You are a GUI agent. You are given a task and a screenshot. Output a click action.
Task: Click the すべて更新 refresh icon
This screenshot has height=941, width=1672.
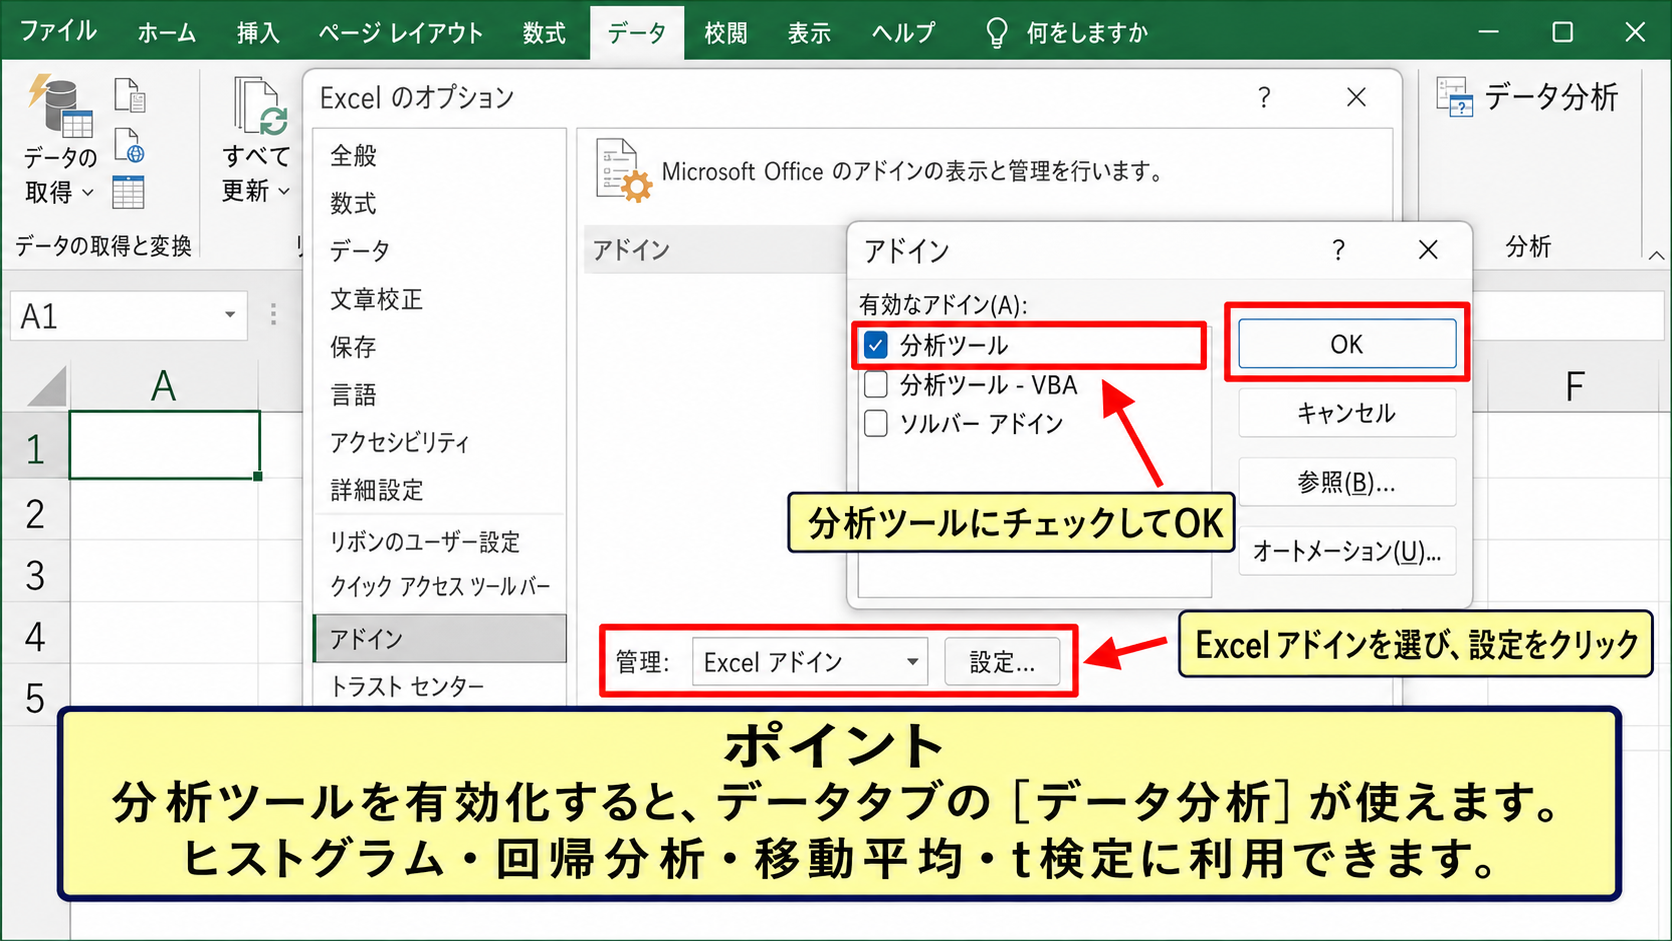coord(260,106)
